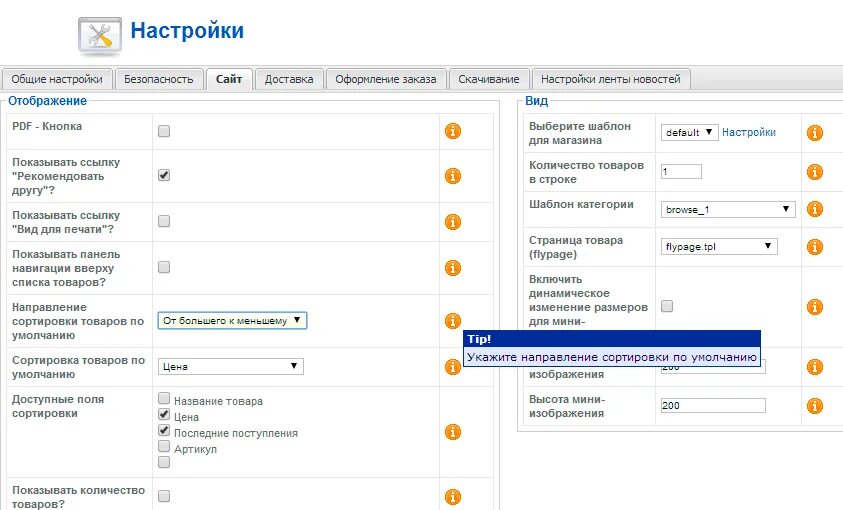The height and width of the screenshot is (510, 843).
Task: Select the Сайт tab
Action: point(229,79)
